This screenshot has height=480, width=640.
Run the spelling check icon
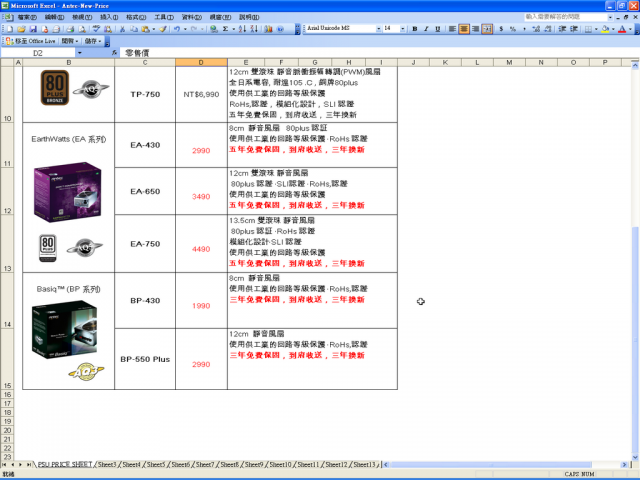(x=96, y=29)
